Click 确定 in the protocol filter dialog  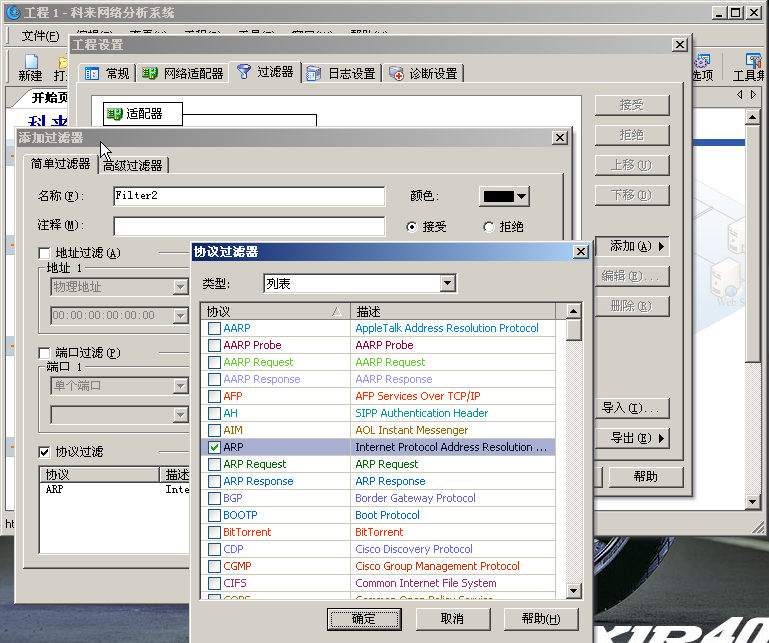point(364,618)
